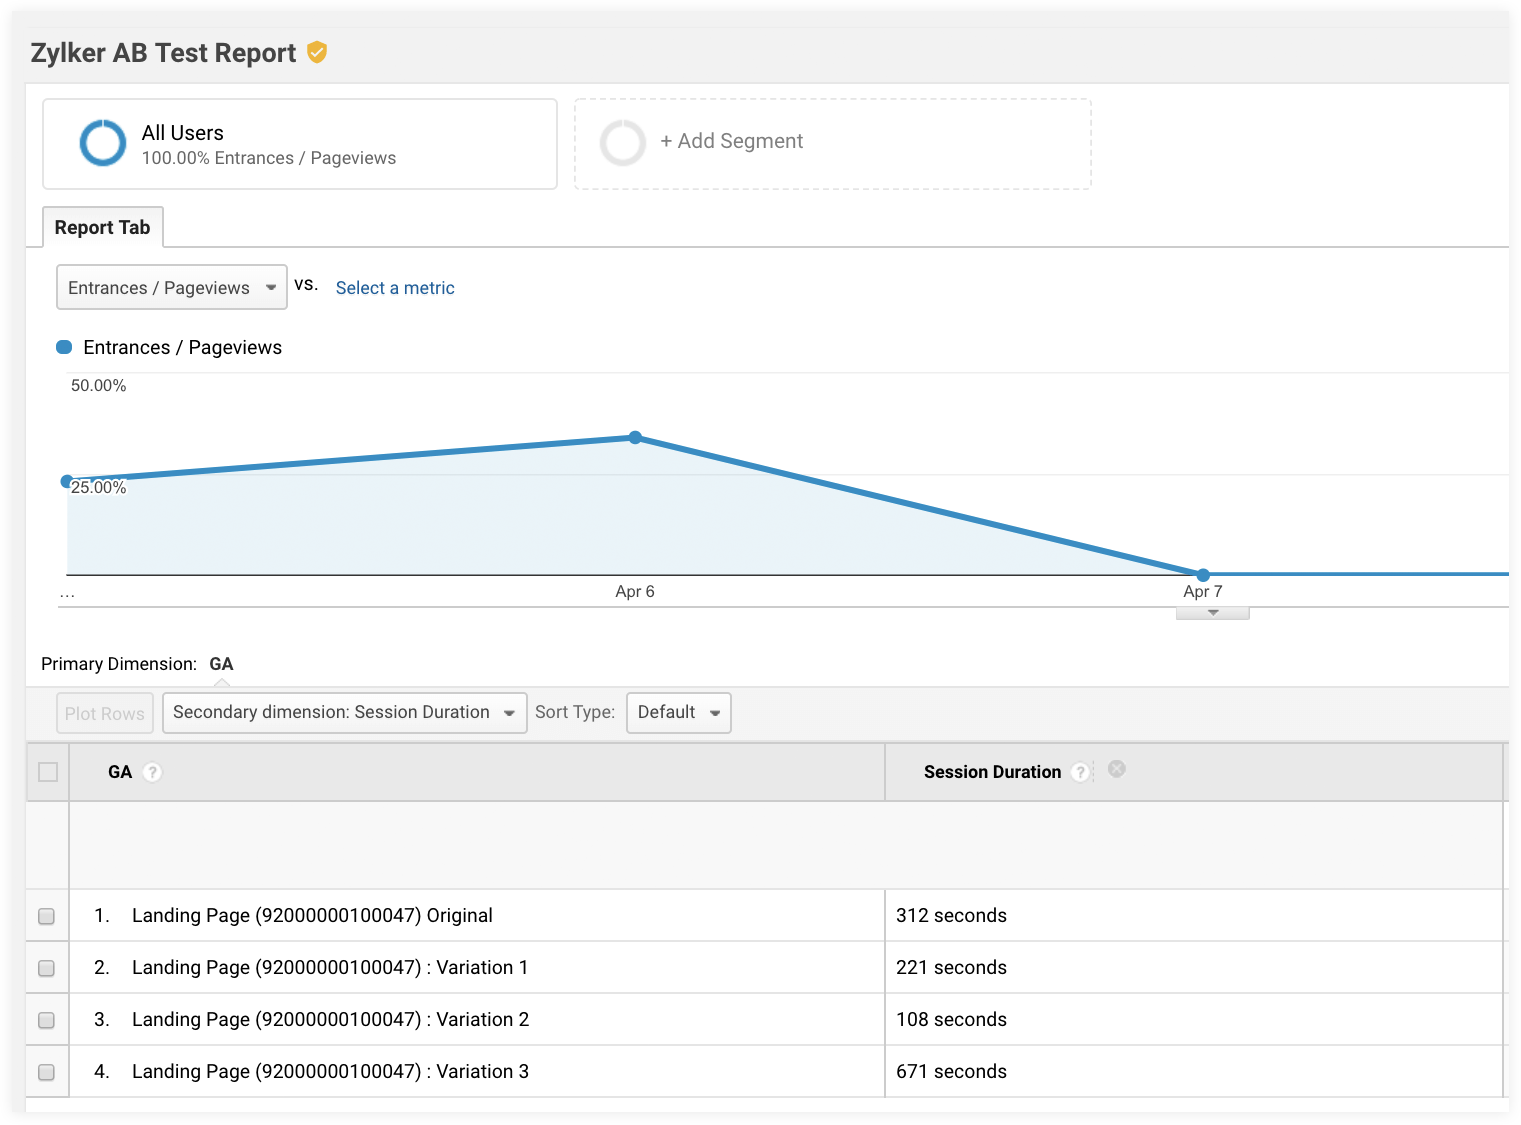Click the All Users segment circle icon
This screenshot has width=1521, height=1125.
click(x=103, y=143)
